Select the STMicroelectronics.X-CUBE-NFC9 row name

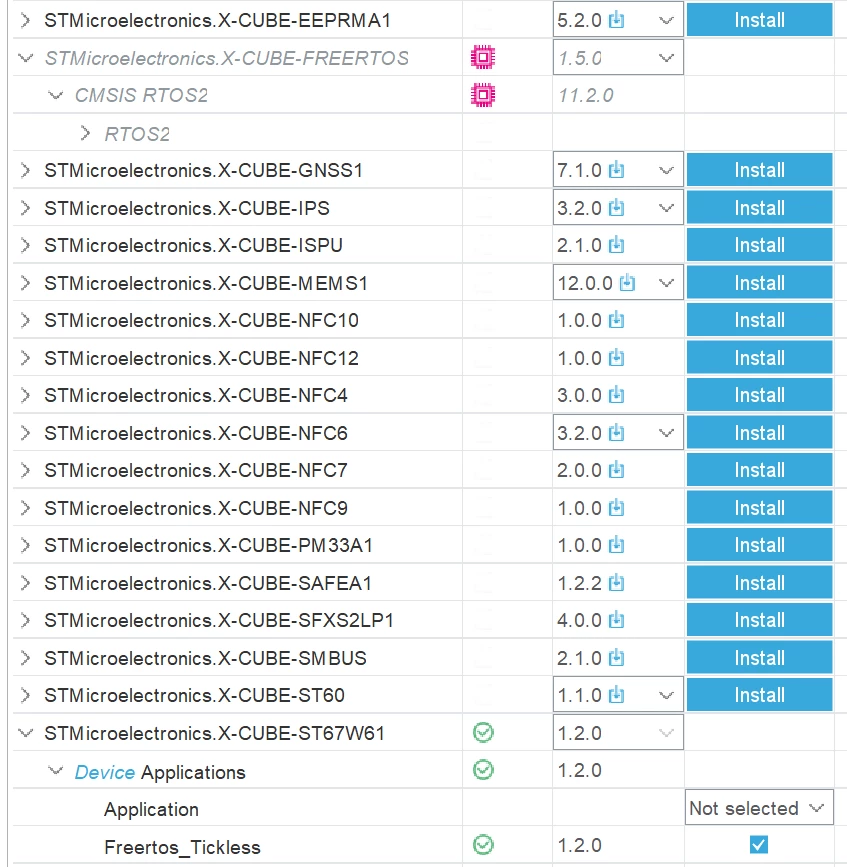click(x=196, y=508)
